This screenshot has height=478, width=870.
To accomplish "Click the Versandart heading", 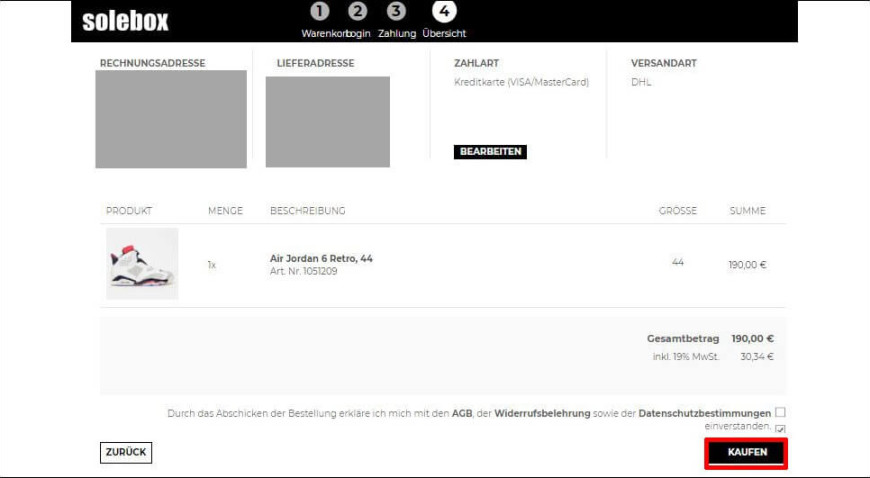I will click(664, 63).
